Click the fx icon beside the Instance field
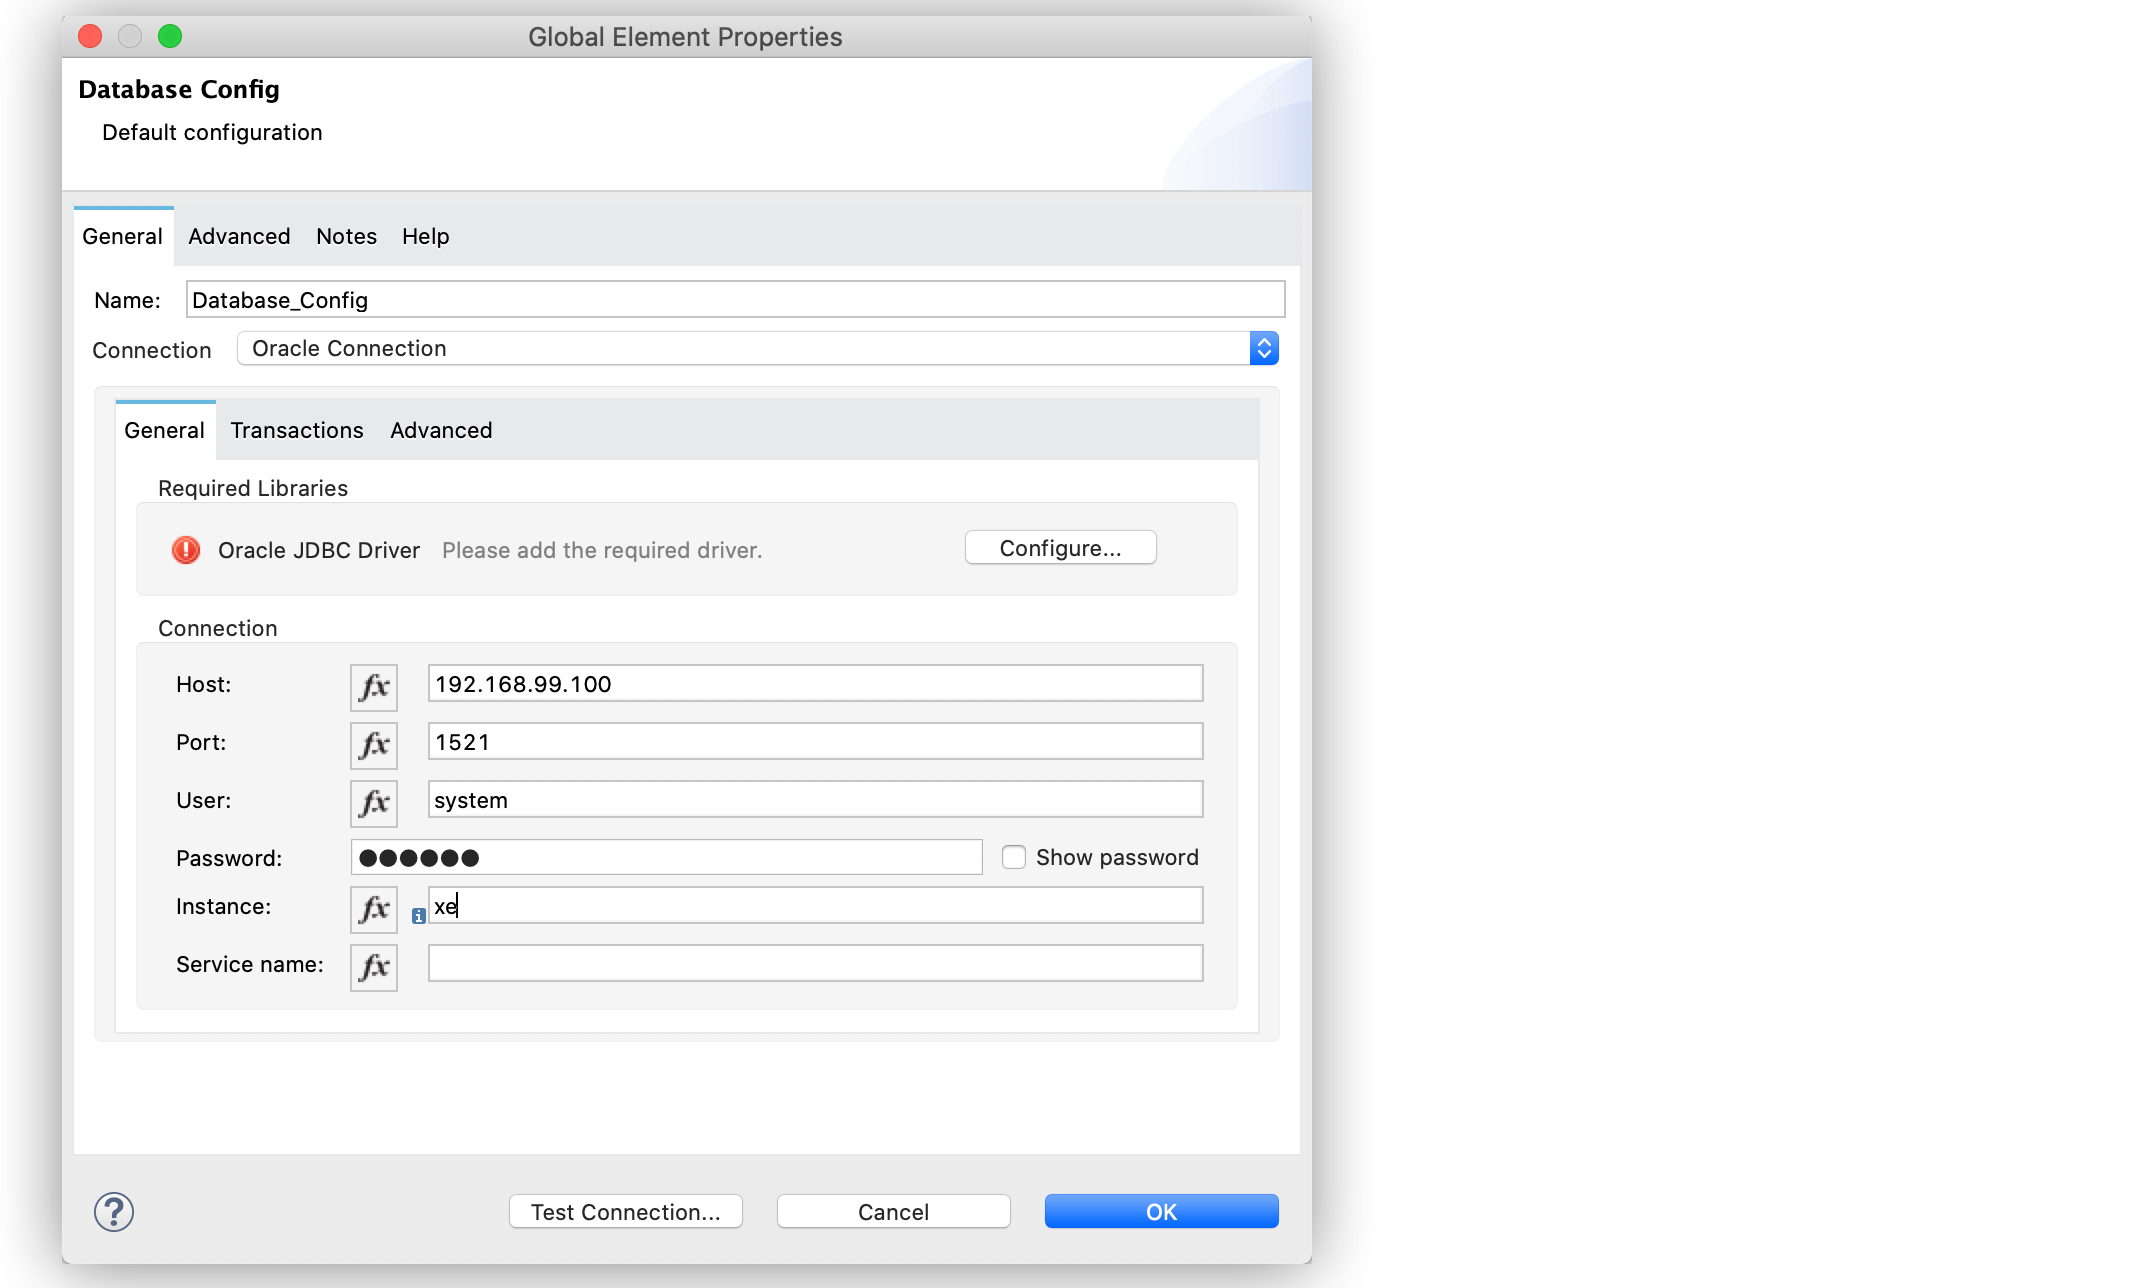The image size is (2142, 1288). click(372, 909)
